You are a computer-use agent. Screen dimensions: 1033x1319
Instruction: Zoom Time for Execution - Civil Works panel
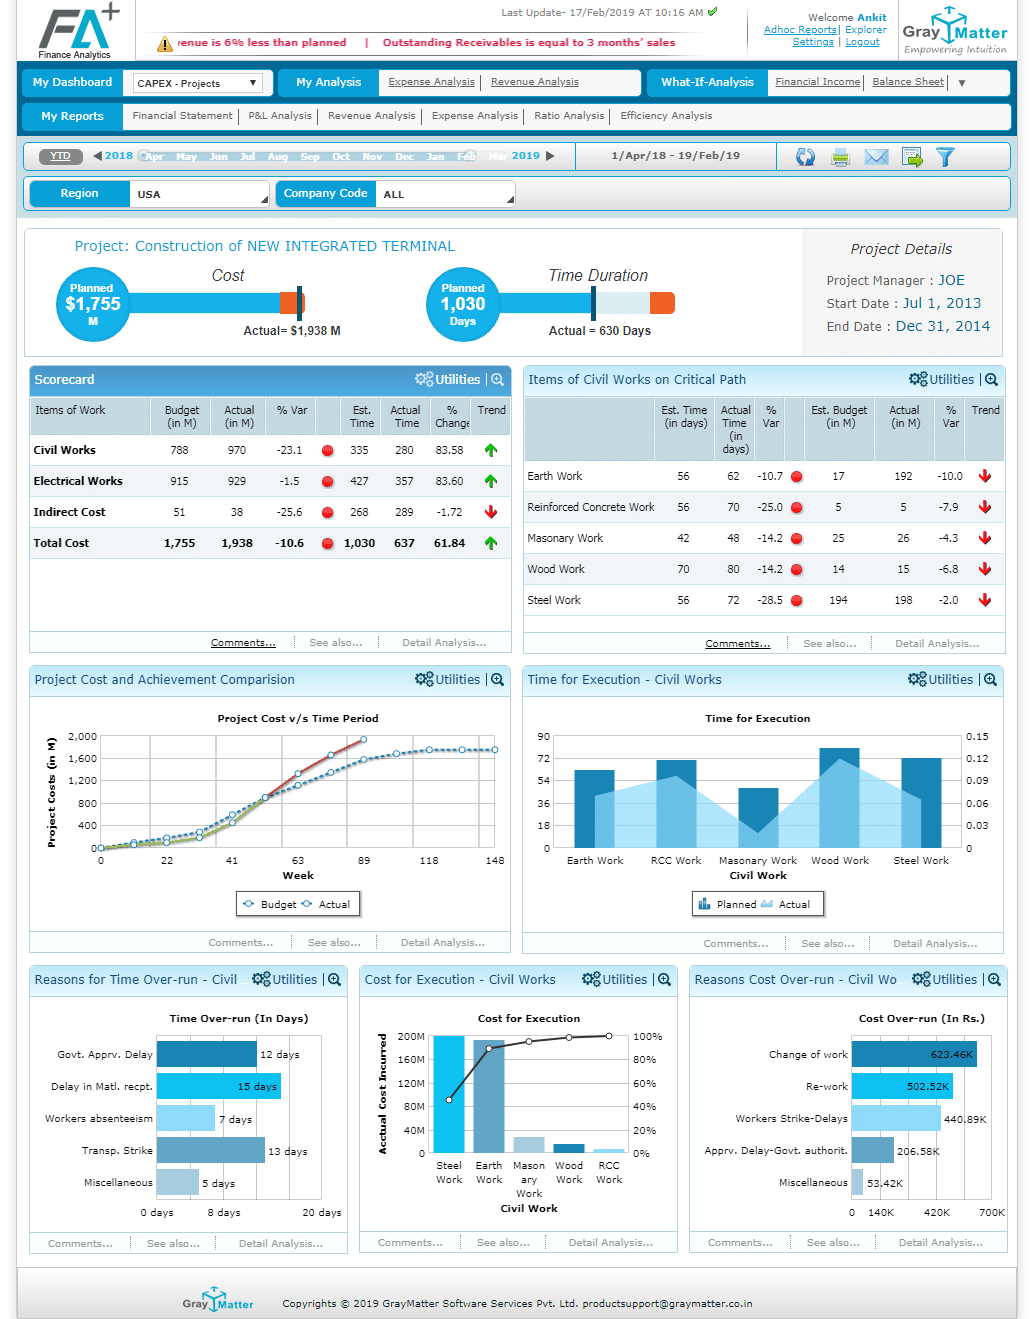pos(990,679)
